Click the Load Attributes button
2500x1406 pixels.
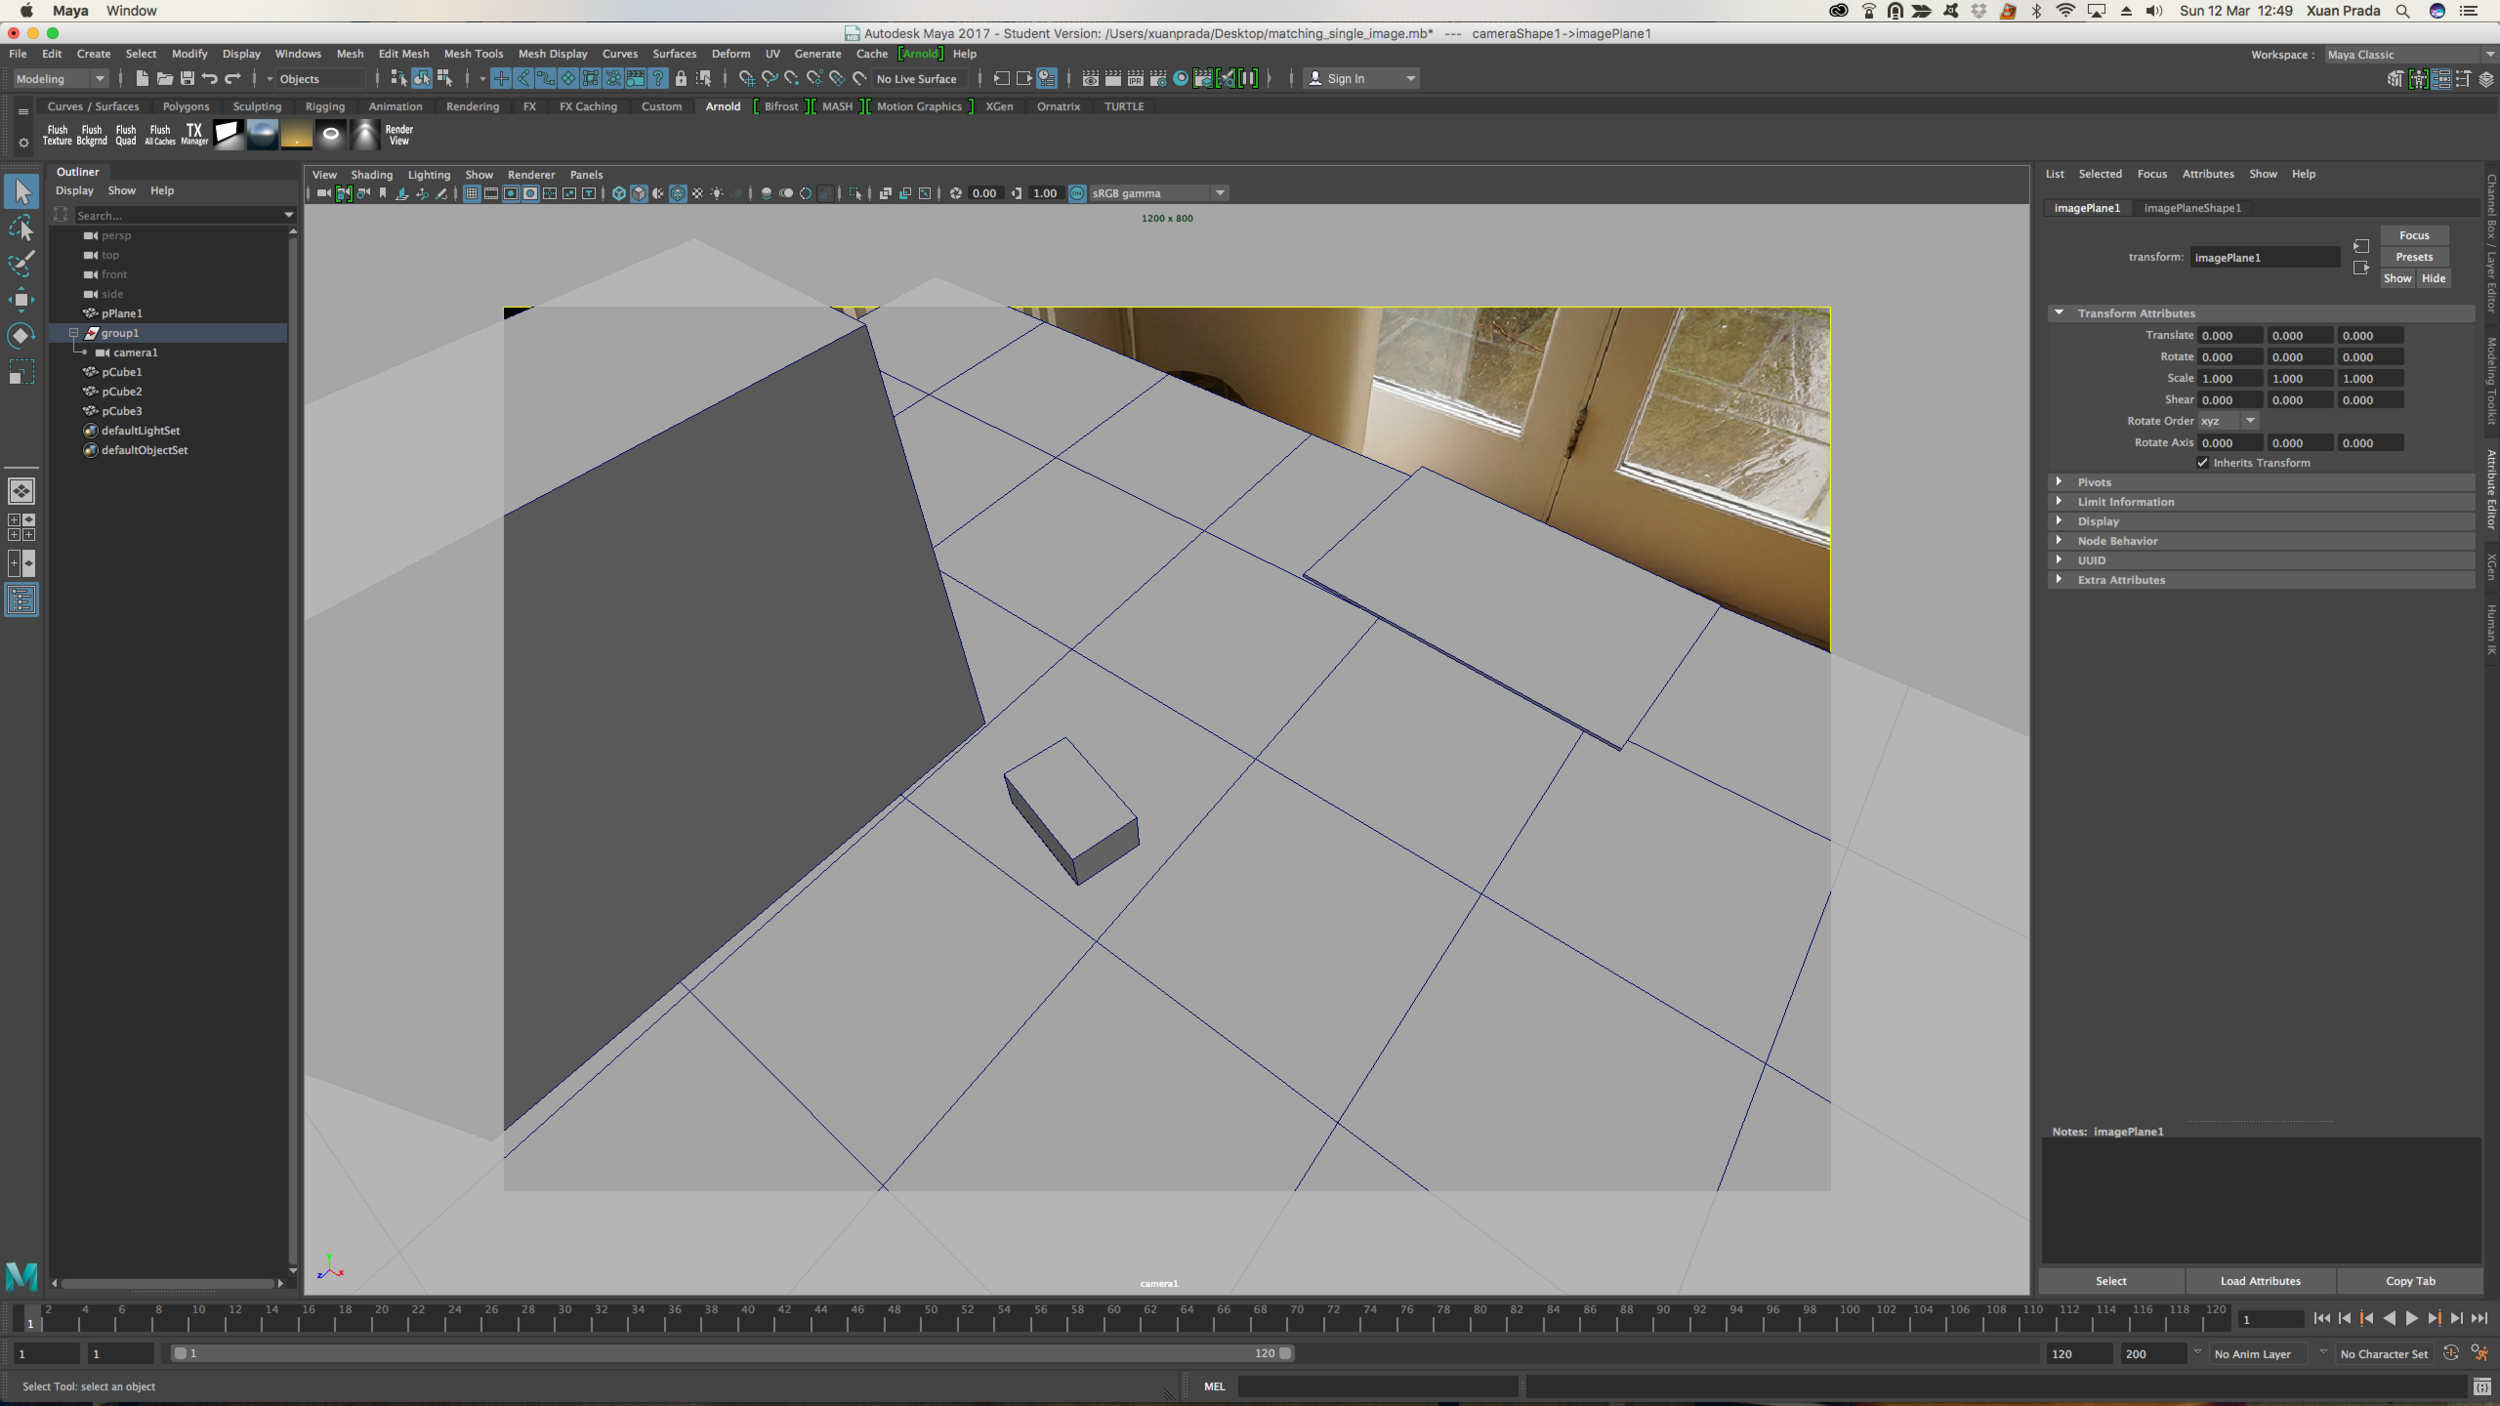point(2260,1281)
